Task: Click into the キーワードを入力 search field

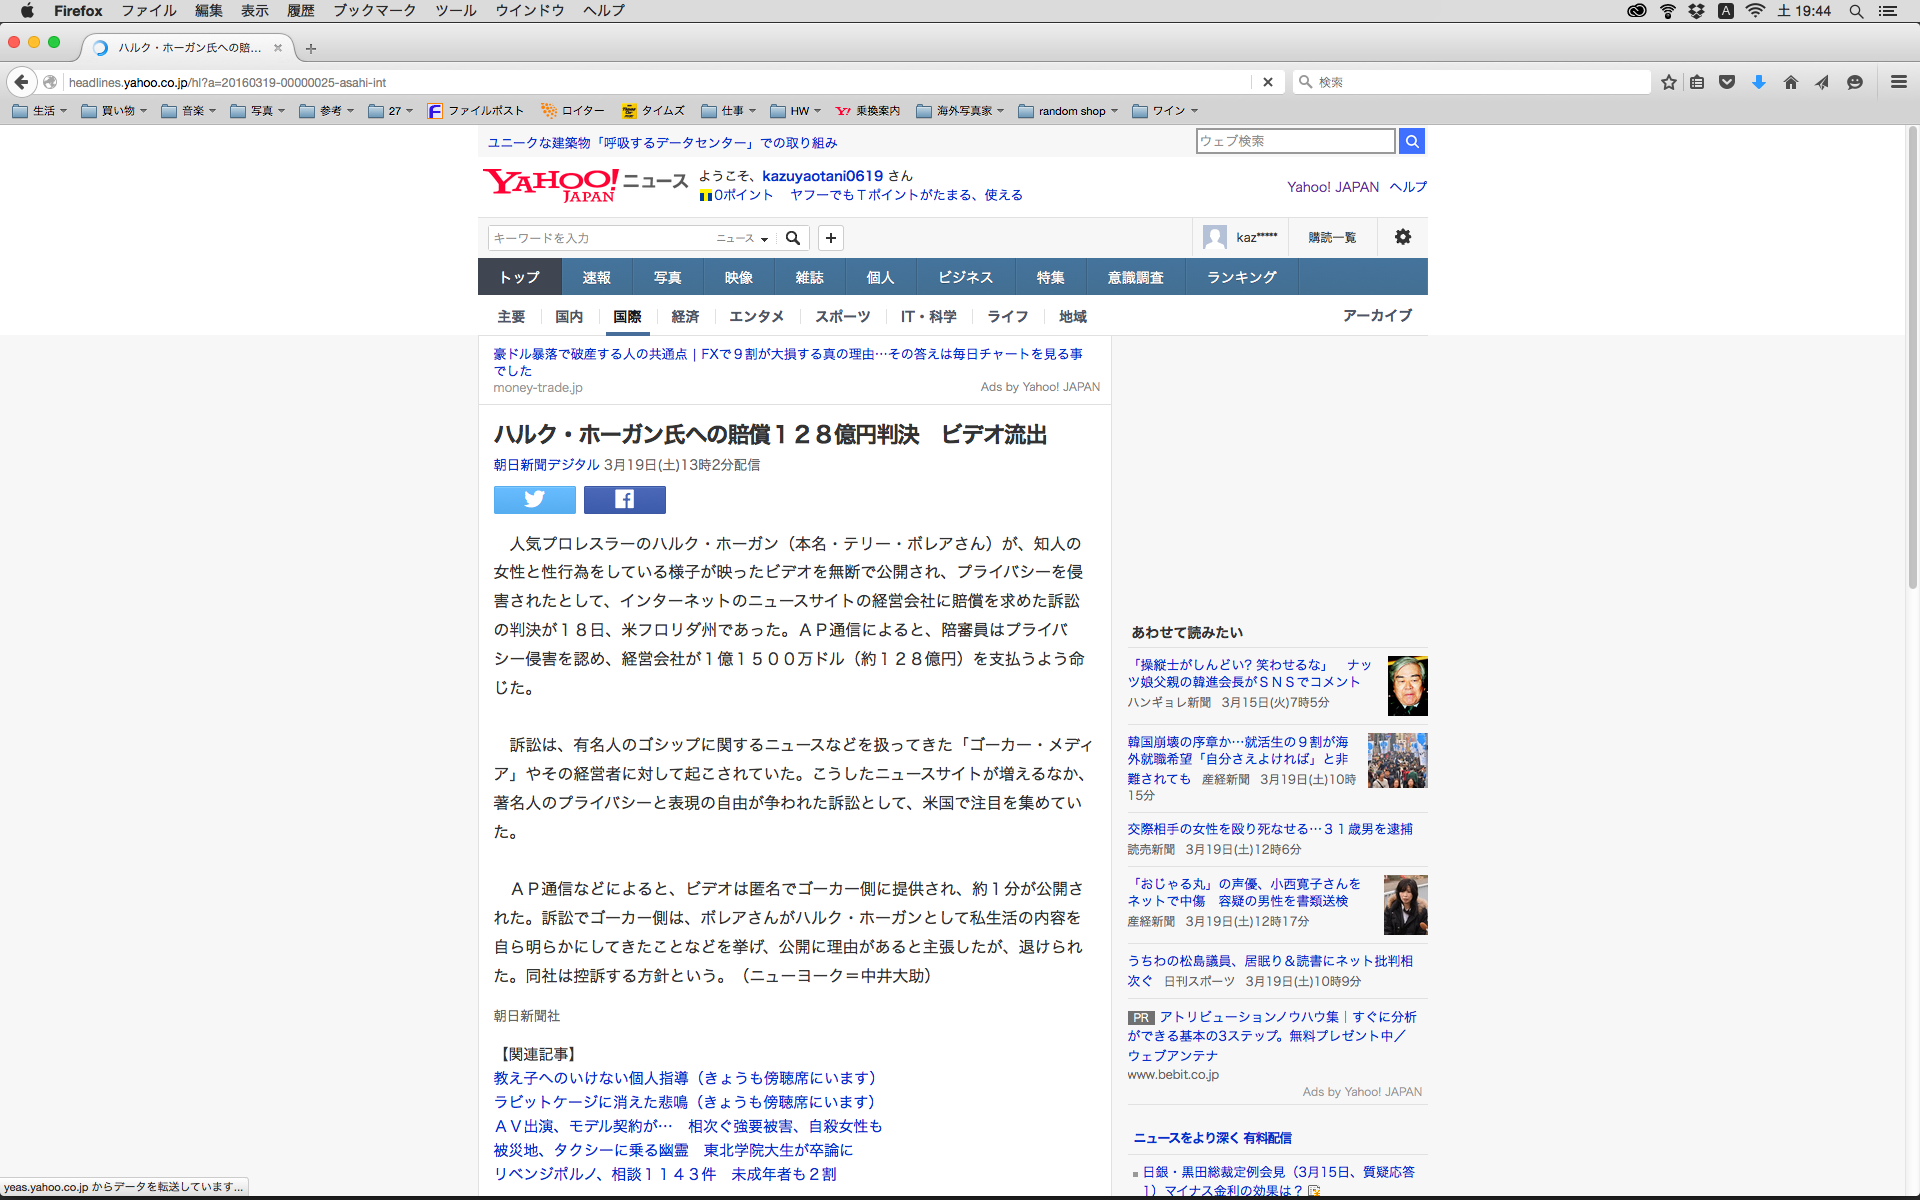Action: 600,238
